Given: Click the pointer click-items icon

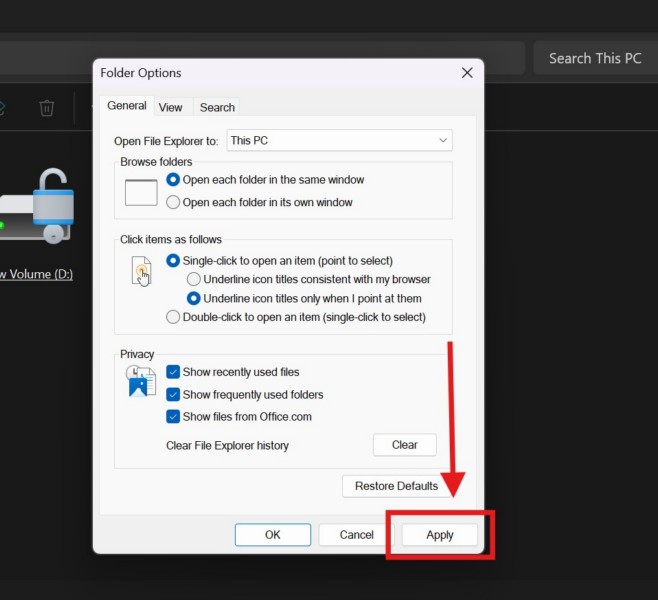Looking at the screenshot, I should coord(141,271).
